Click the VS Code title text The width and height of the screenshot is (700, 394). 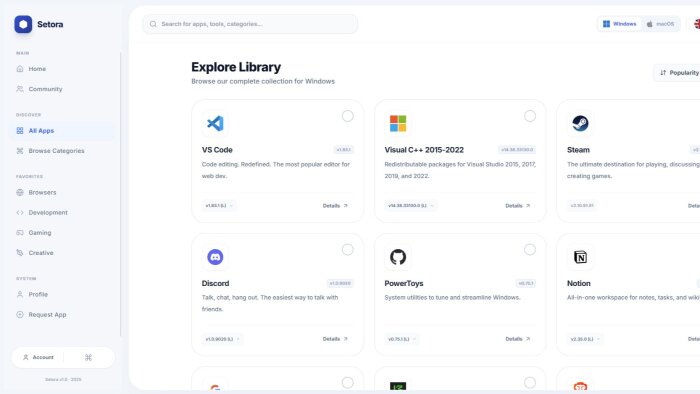[217, 150]
